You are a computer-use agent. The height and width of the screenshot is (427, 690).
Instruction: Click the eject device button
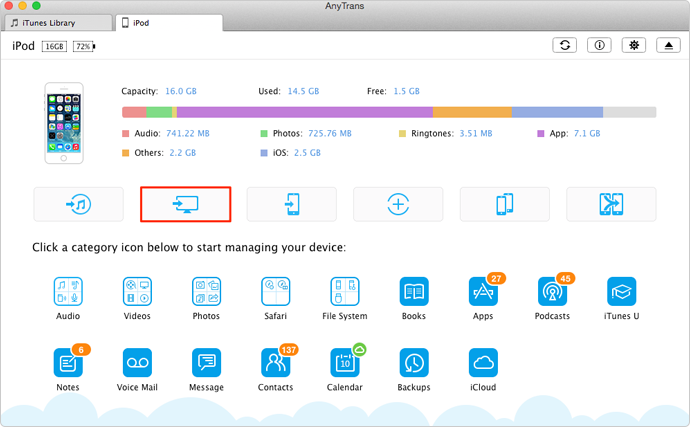click(668, 45)
